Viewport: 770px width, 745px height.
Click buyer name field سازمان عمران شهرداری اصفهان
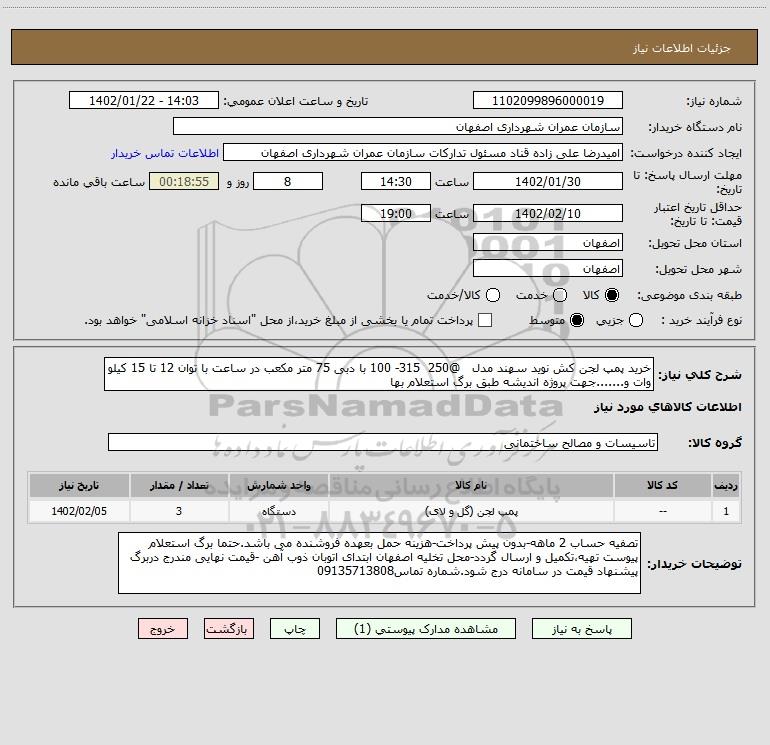(x=398, y=126)
